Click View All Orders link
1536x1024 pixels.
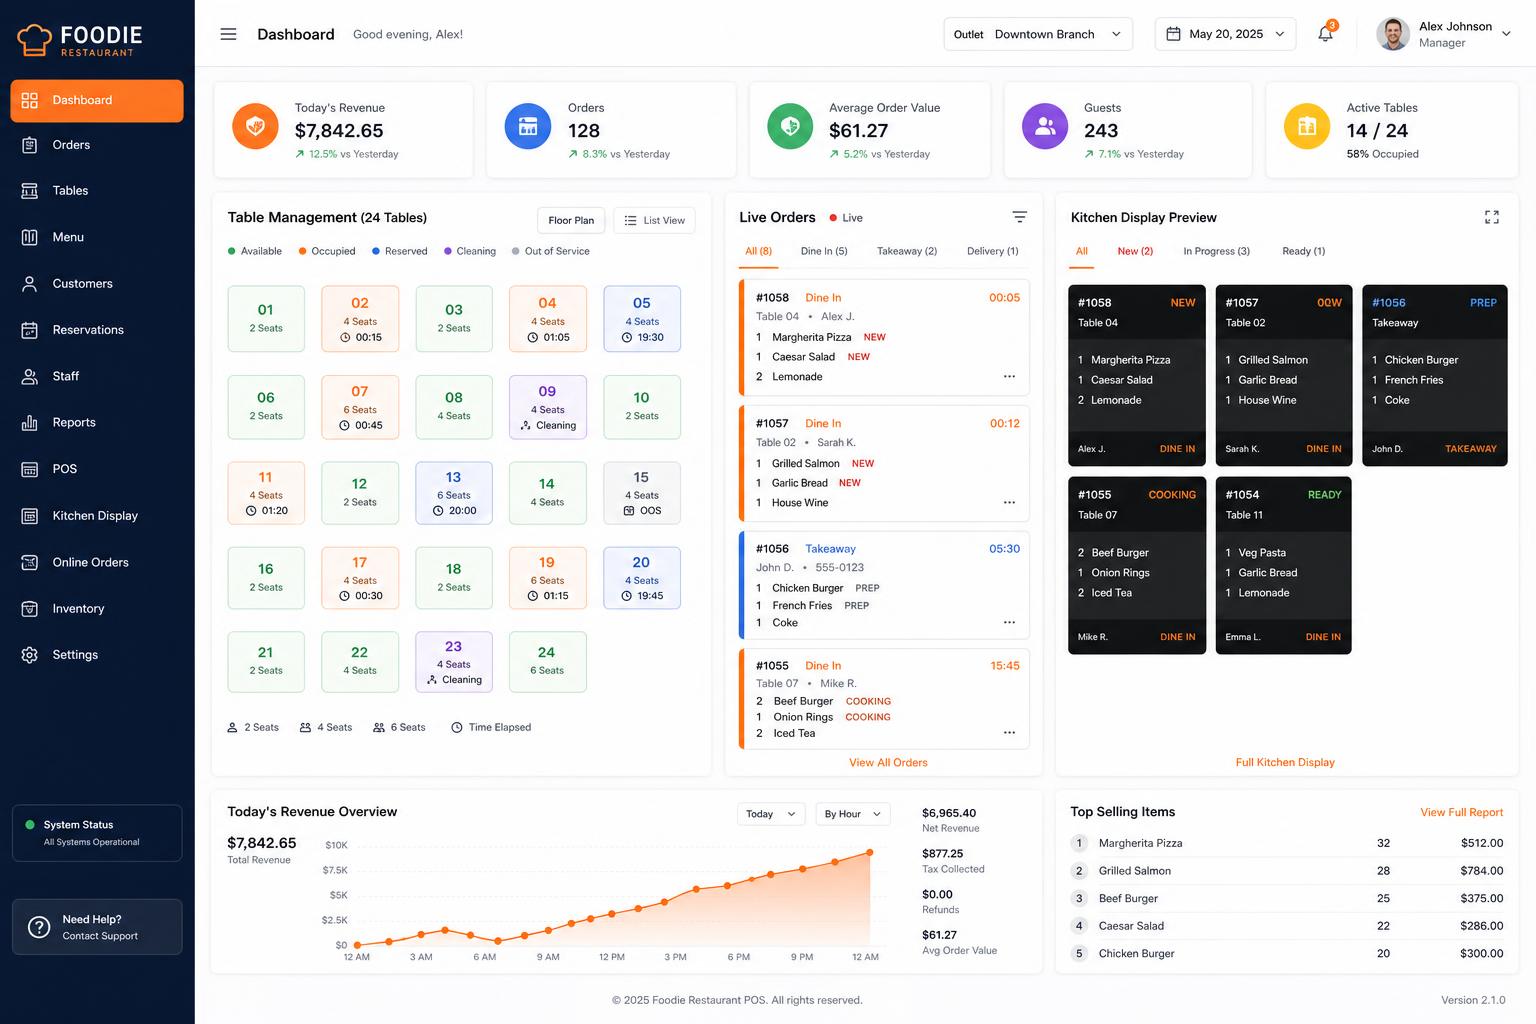(x=888, y=763)
